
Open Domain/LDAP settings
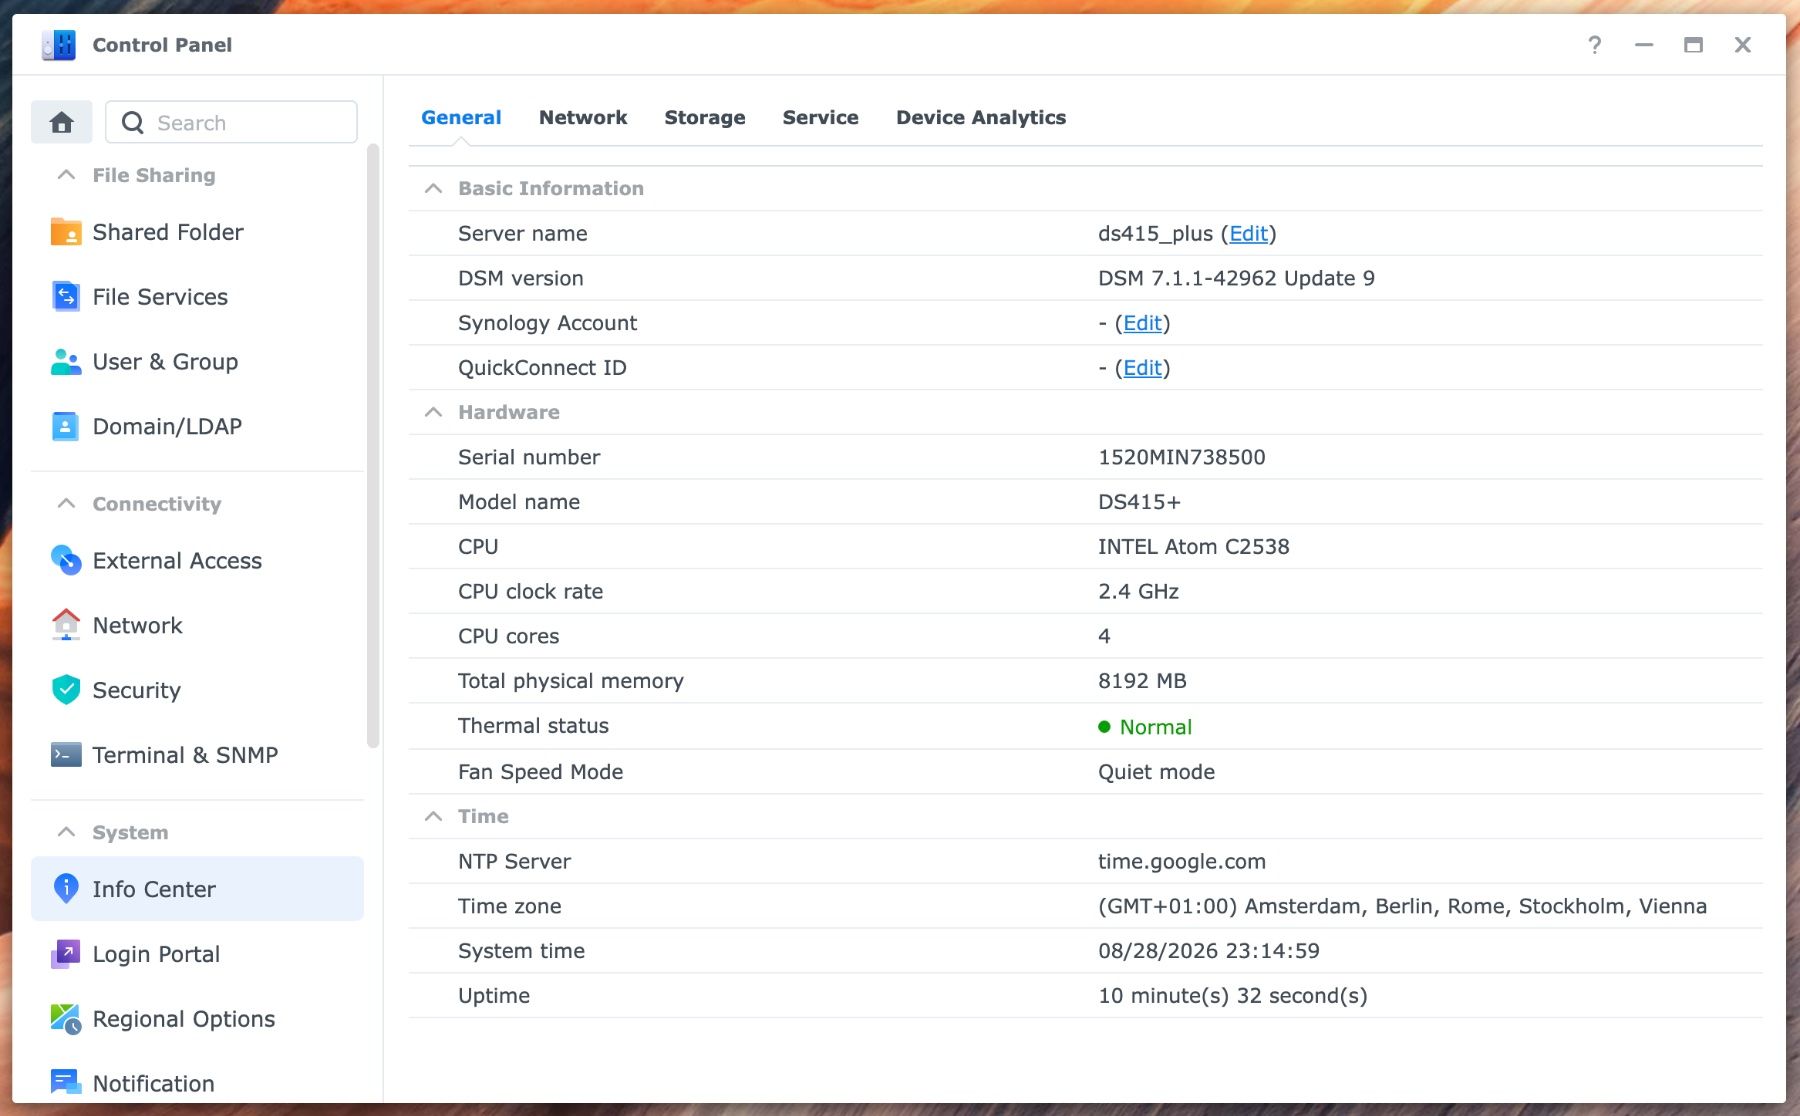click(x=197, y=426)
